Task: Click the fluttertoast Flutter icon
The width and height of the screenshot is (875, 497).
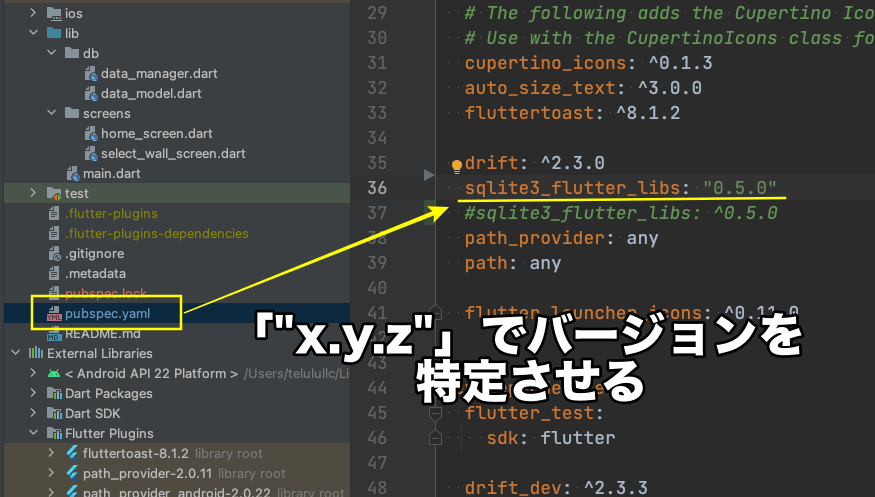Action: pos(72,453)
